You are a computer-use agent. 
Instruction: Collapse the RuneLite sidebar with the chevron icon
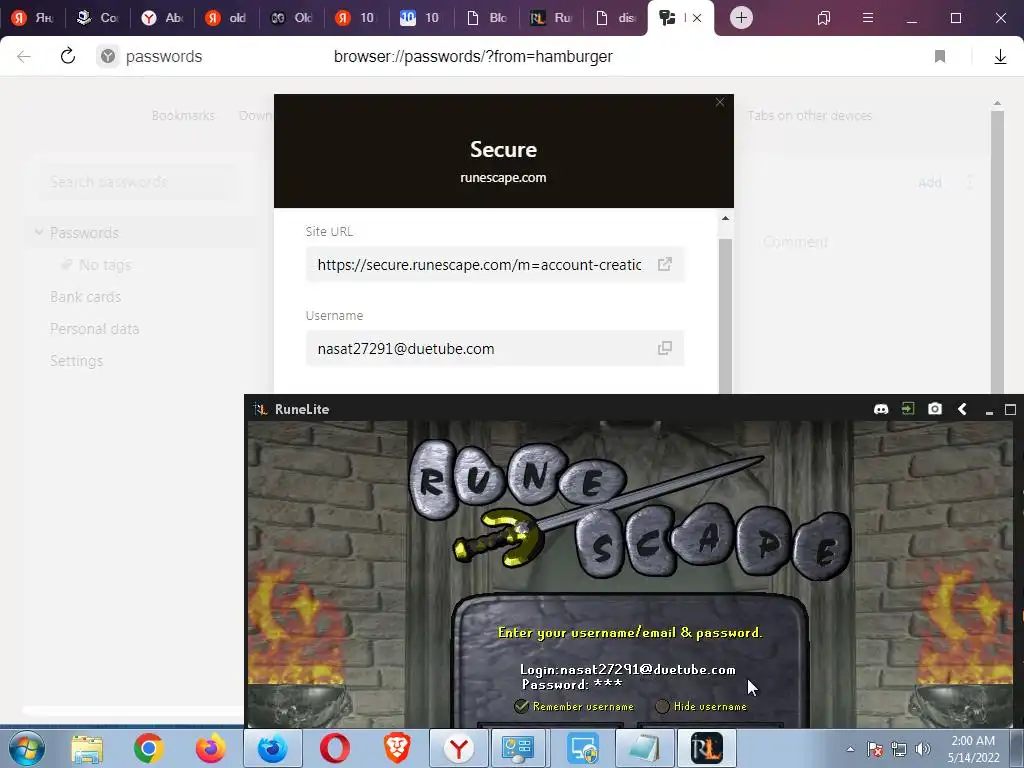coord(962,409)
